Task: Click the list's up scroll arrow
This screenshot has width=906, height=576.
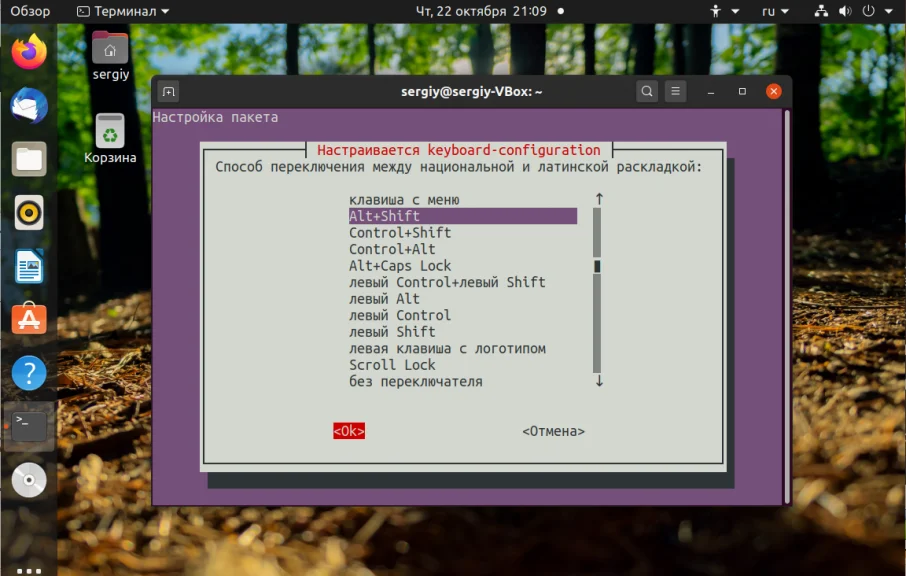Action: click(599, 199)
